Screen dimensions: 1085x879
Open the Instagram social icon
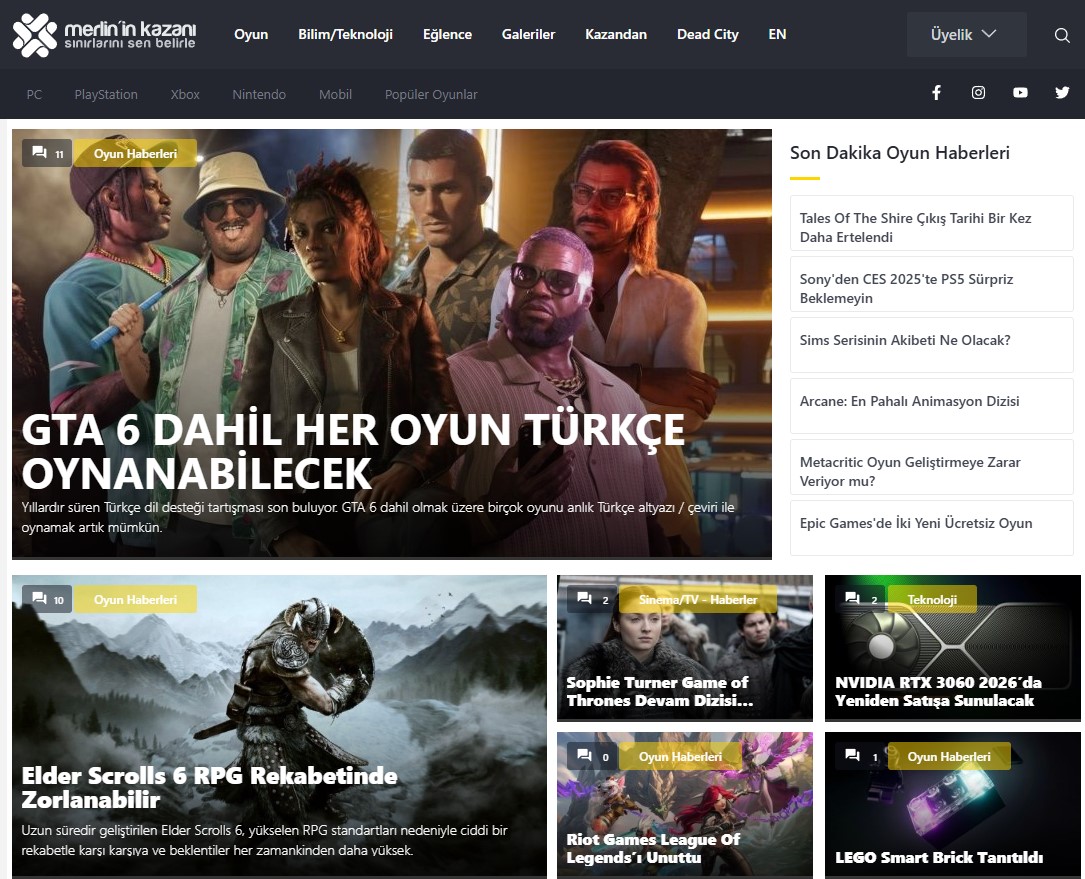coord(978,93)
